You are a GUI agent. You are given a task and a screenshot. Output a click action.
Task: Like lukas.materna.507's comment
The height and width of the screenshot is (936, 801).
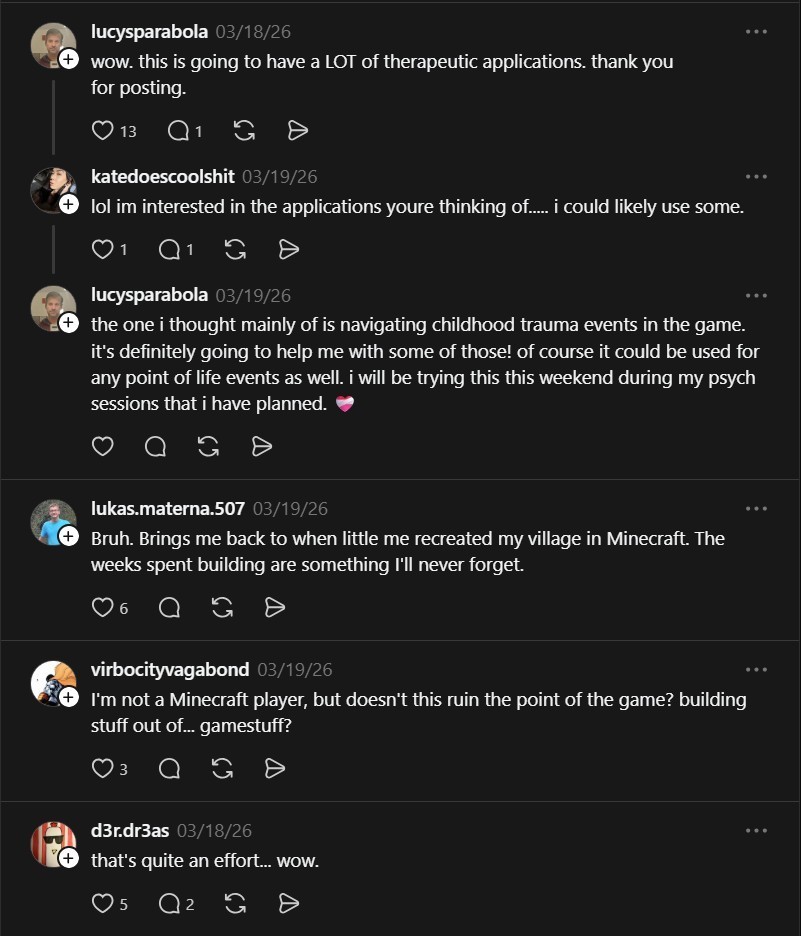[103, 607]
